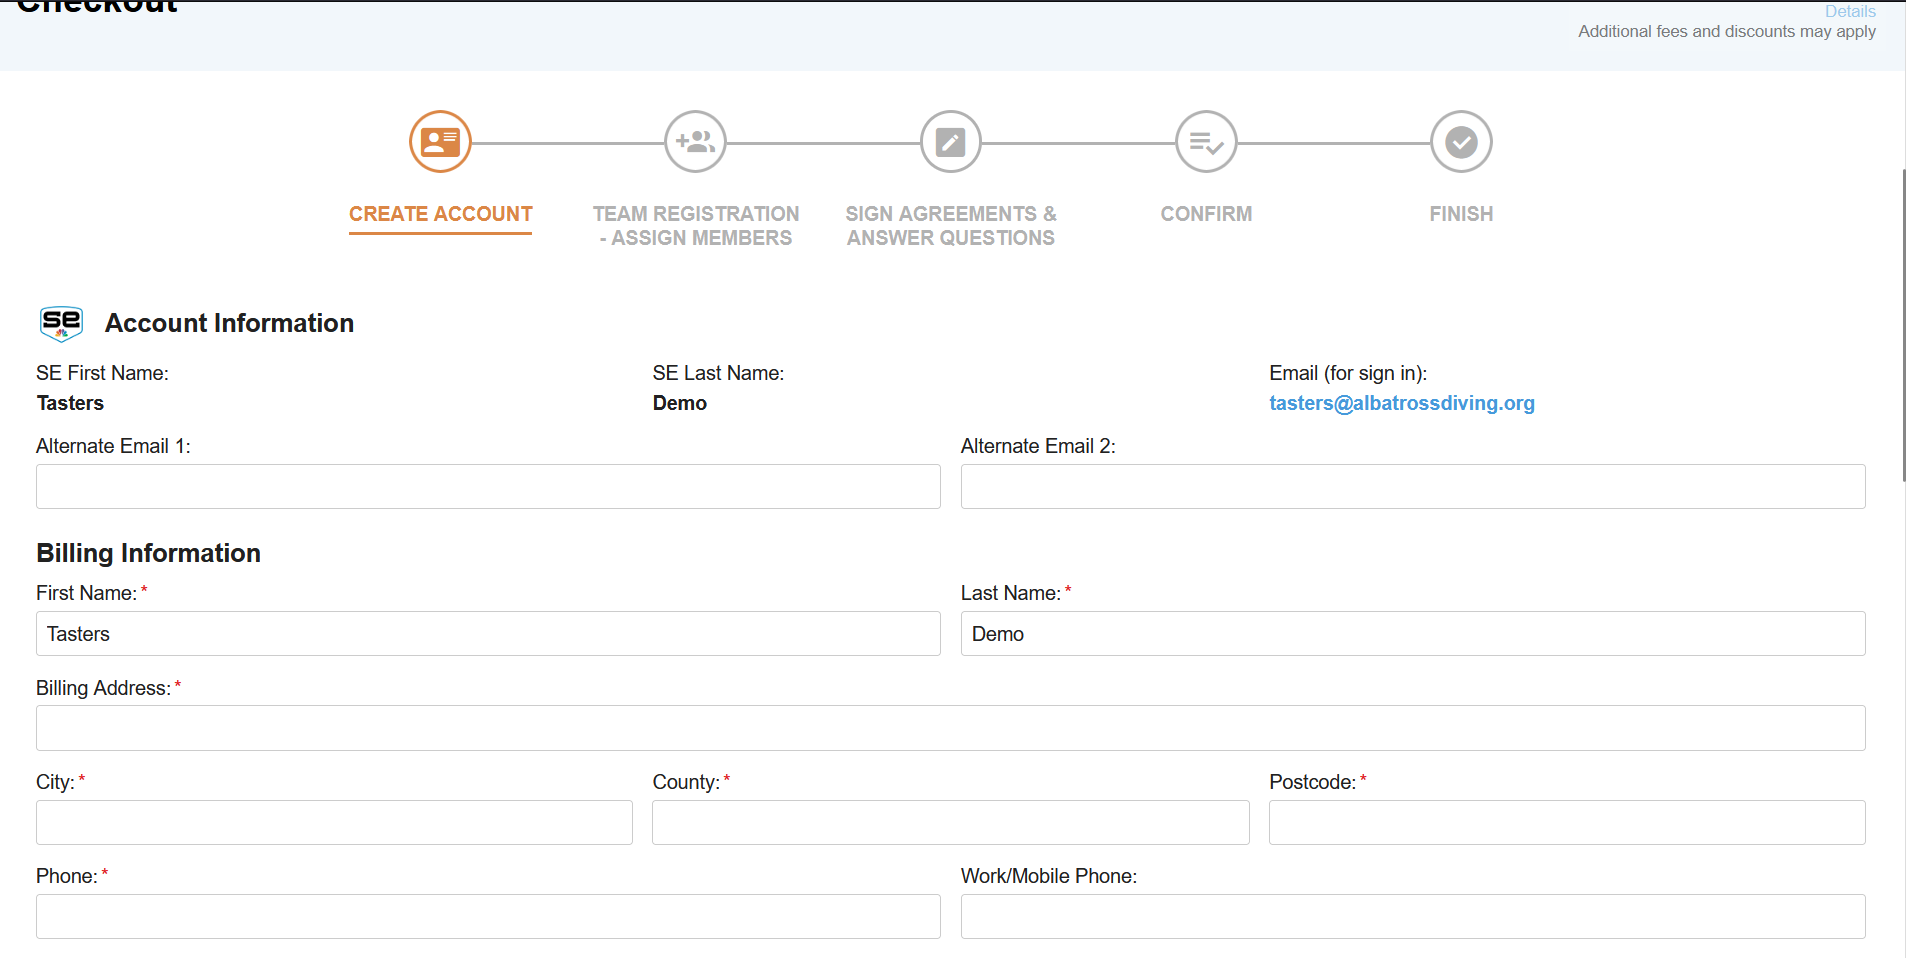Image resolution: width=1906 pixels, height=958 pixels.
Task: Open the Confirm step icon
Action: pyautogui.click(x=1205, y=141)
